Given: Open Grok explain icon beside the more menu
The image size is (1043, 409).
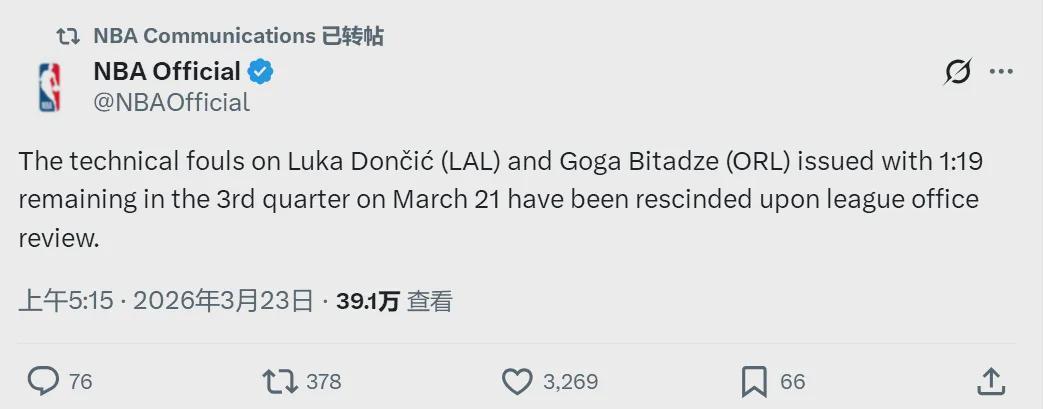Looking at the screenshot, I should (958, 72).
